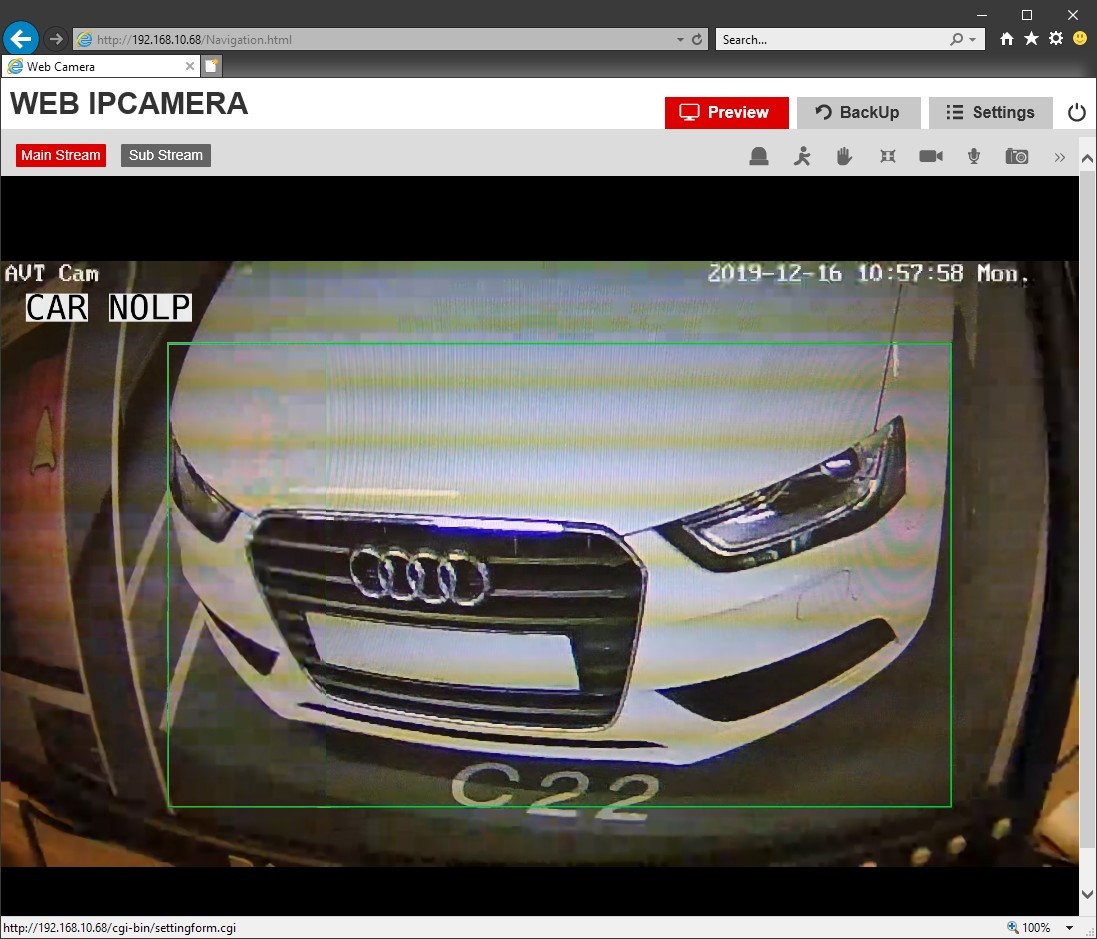The height and width of the screenshot is (939, 1097).
Task: Maximize the browser window
Action: 1027,15
